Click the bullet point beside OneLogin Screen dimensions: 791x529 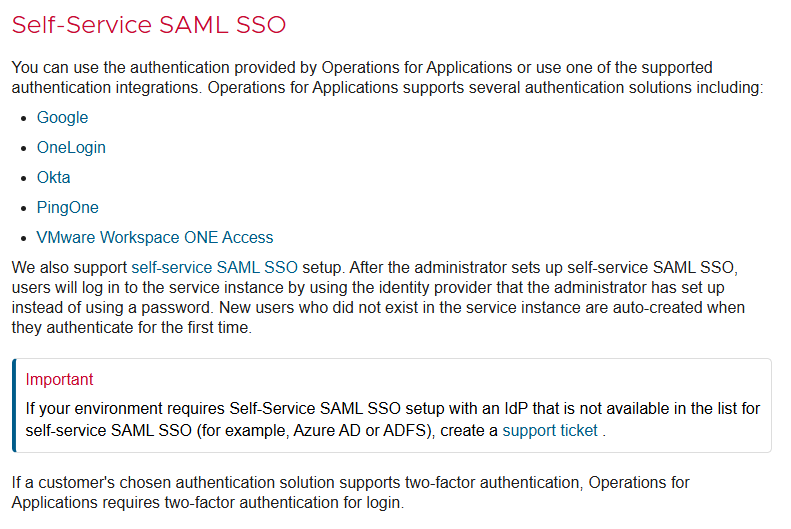pyautogui.click(x=25, y=148)
